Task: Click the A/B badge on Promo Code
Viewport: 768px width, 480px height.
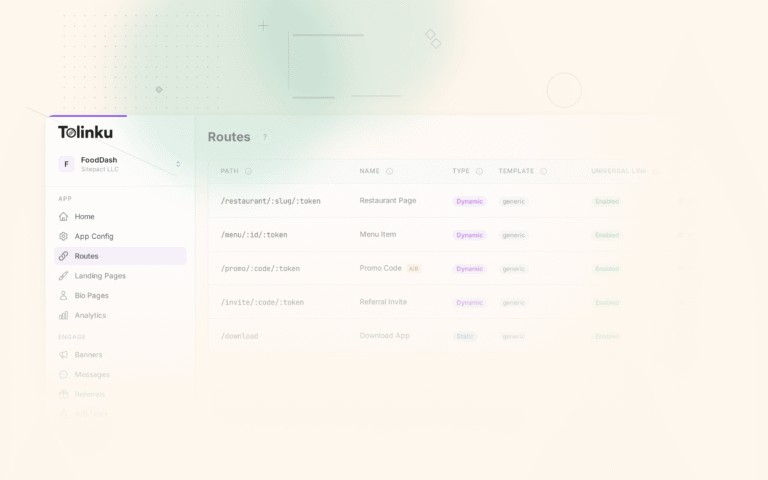Action: click(x=414, y=269)
